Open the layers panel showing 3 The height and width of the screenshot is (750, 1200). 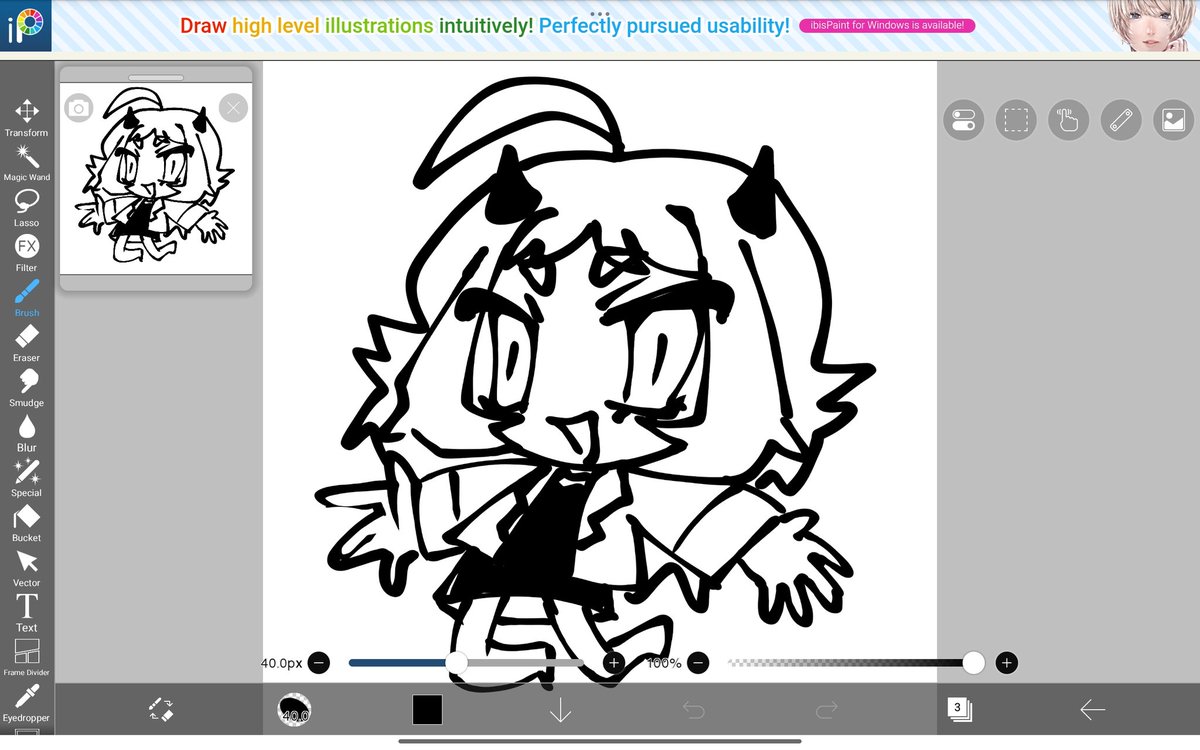(959, 709)
